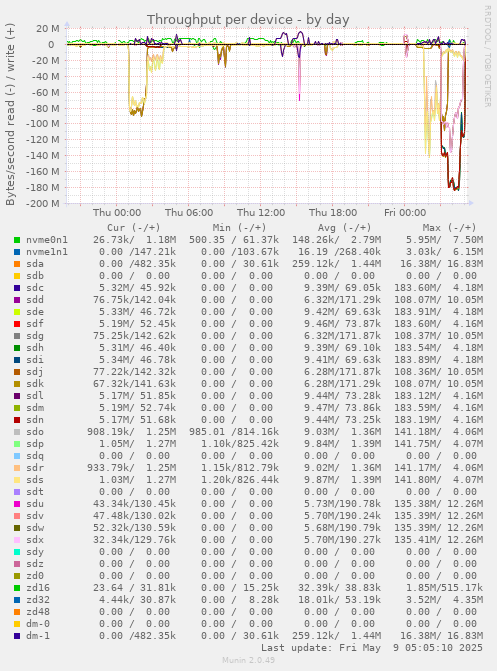Click the nvme0n1 green legend swatch
This screenshot has width=497, height=671.
(17, 240)
